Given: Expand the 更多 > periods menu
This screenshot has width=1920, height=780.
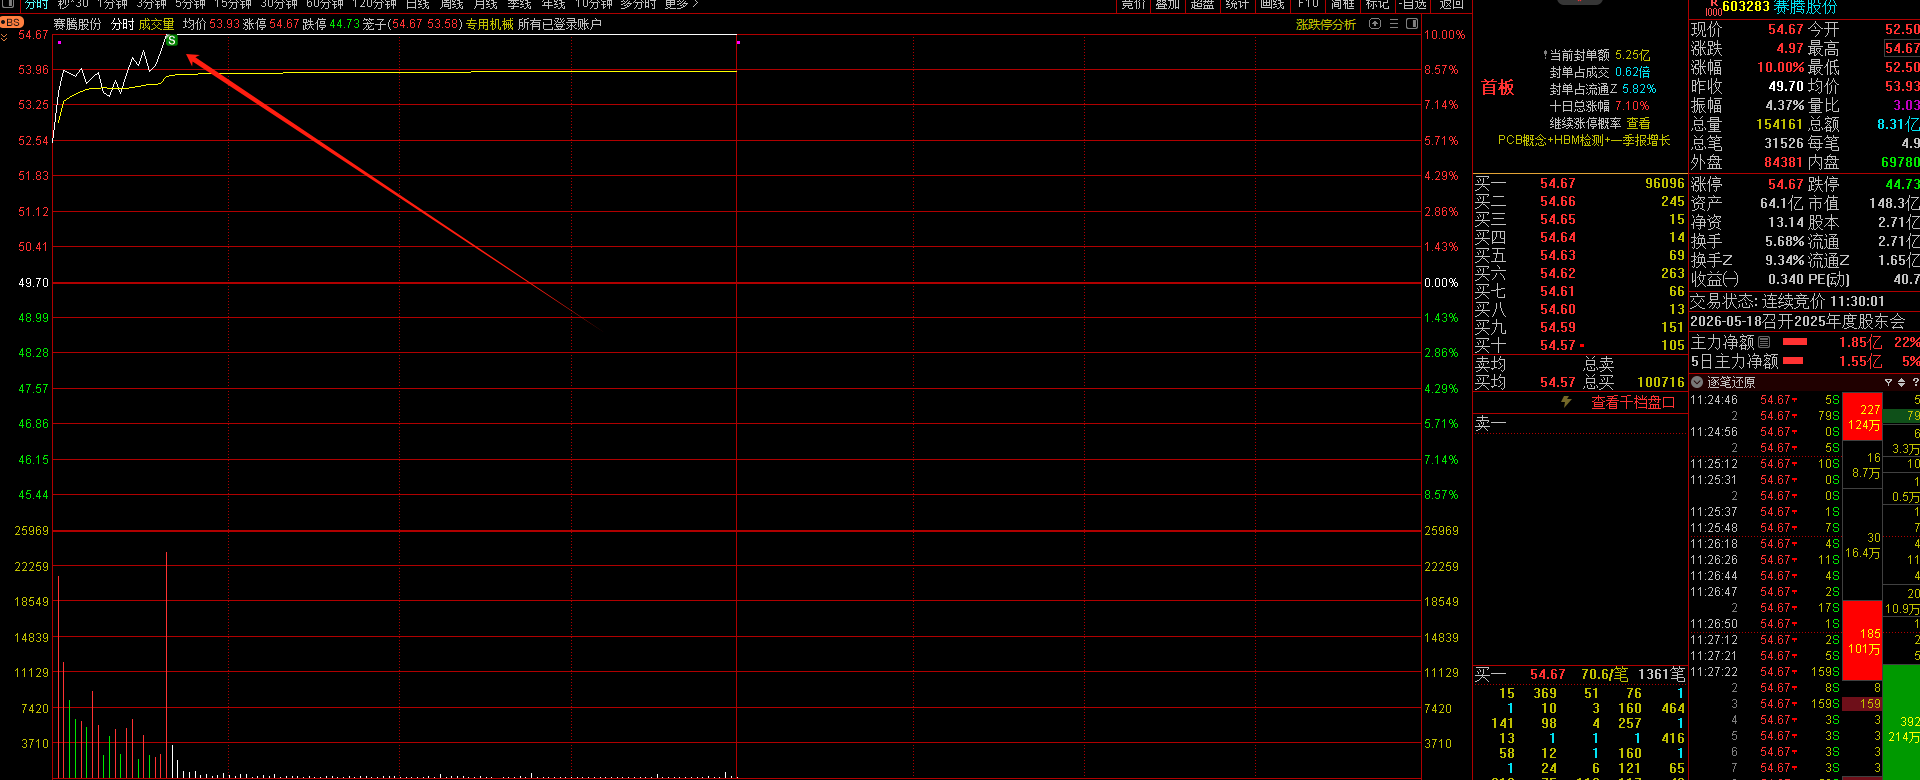Looking at the screenshot, I should tap(680, 5).
